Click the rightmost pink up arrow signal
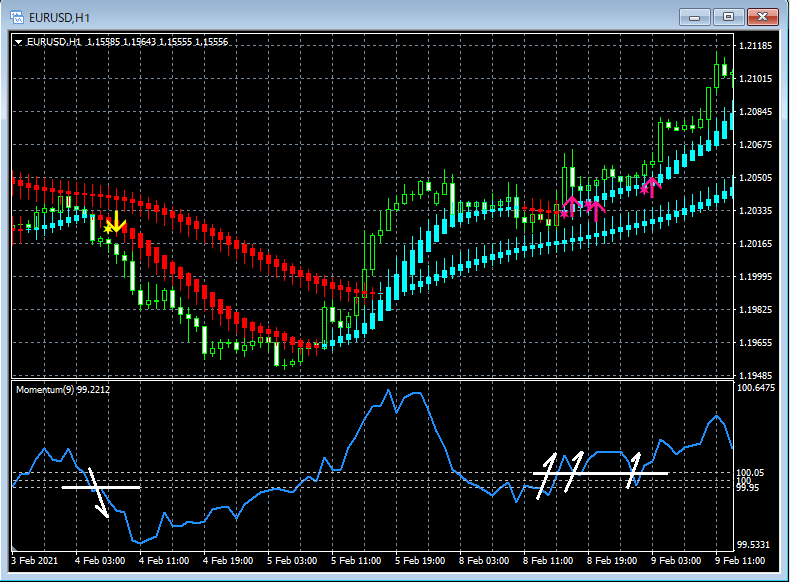 (651, 186)
